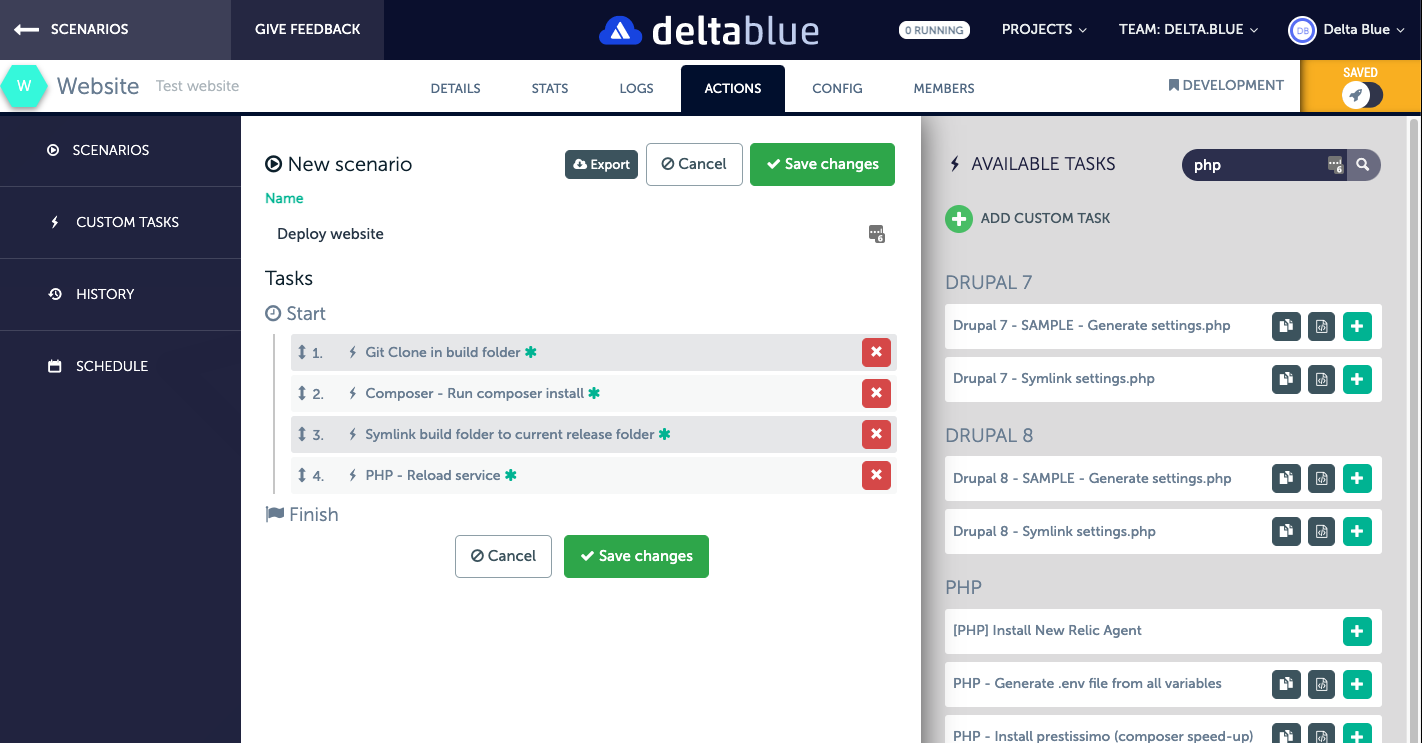The image size is (1422, 743).
Task: View code of Drupal 8 - Symlink settings.php
Action: [x=1321, y=532]
